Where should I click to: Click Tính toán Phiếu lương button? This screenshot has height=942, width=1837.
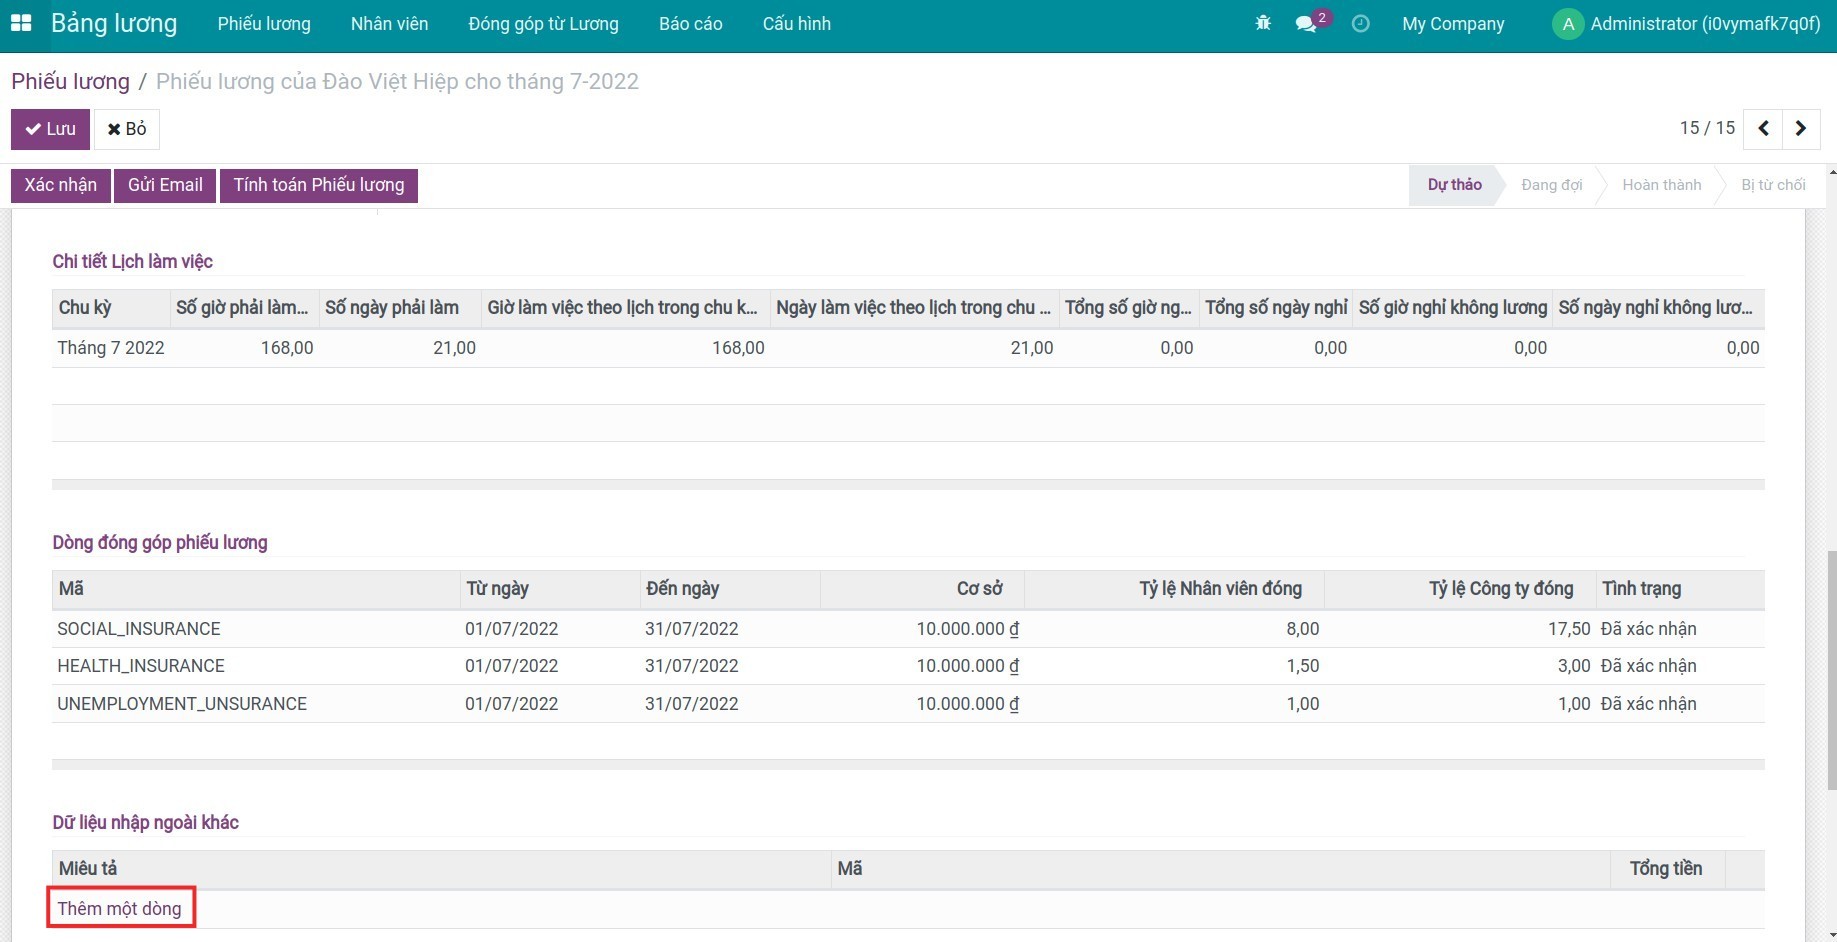[x=319, y=185]
